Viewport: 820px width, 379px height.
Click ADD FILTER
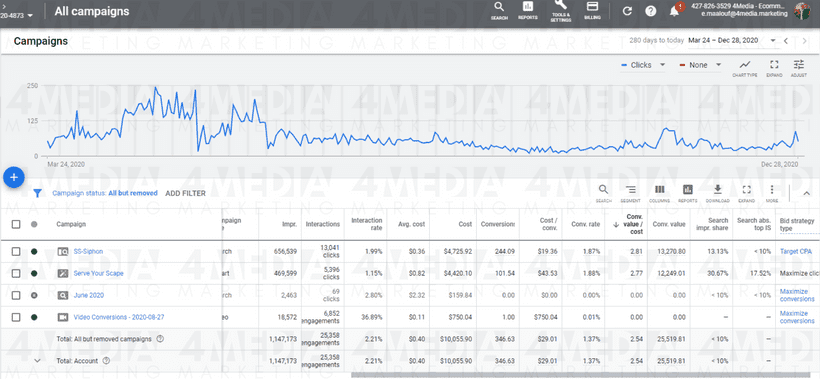point(186,193)
